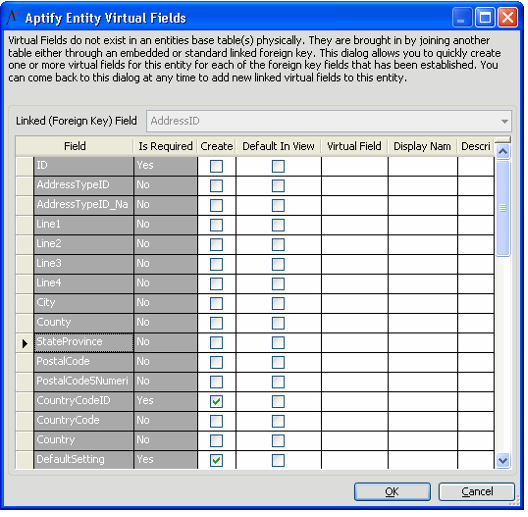Image resolution: width=528 pixels, height=517 pixels.
Task: Select the PostalCode field cell
Action: click(x=84, y=362)
